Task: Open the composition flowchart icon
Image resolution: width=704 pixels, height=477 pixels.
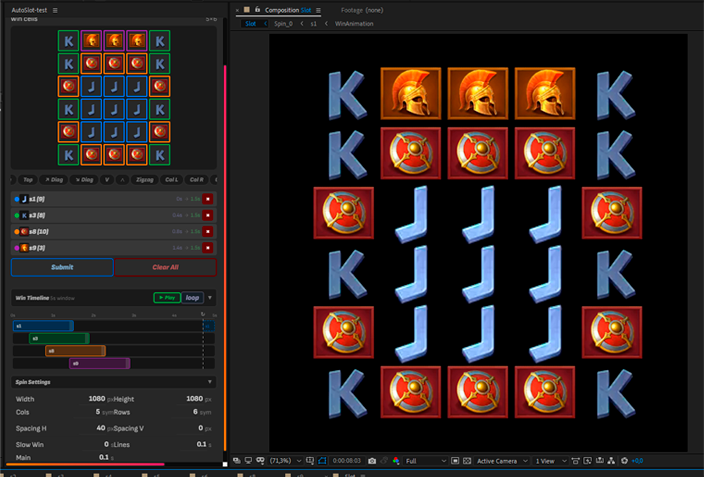Action: tap(611, 461)
